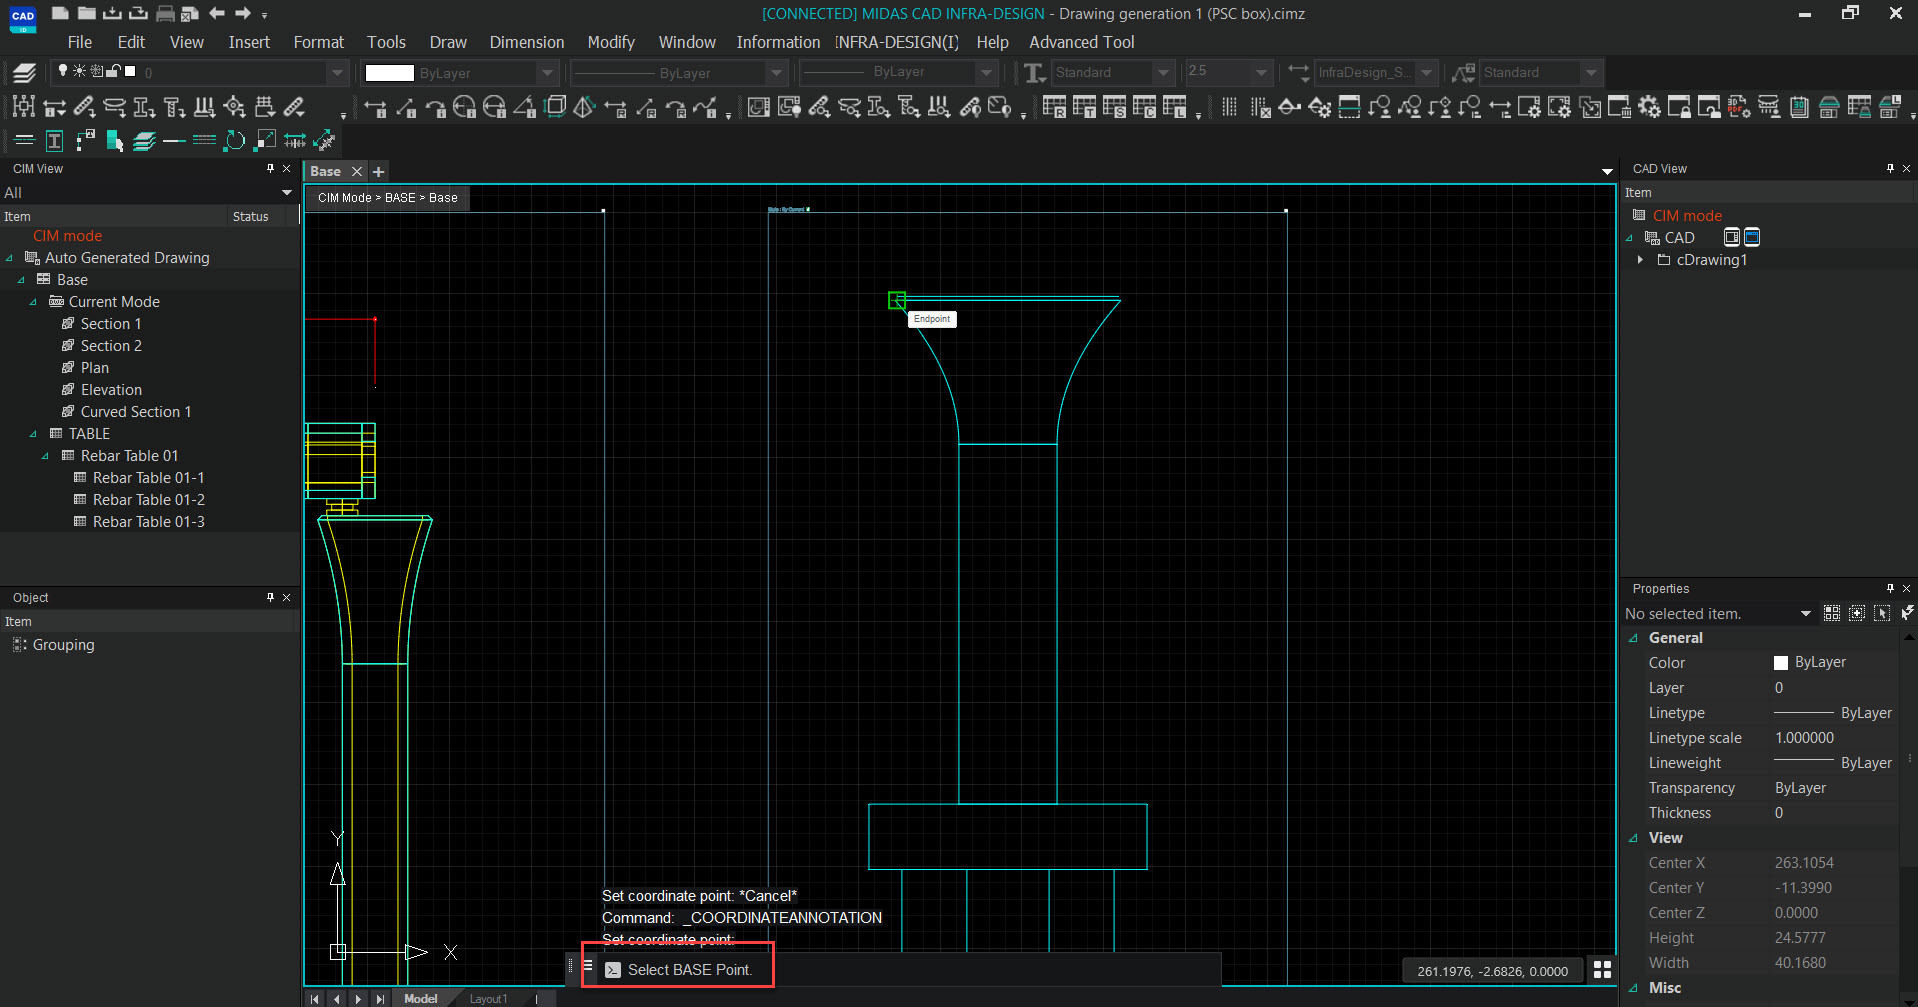Toggle the blue CAD view mode icon
Viewport: 1918px width, 1007px height.
1752,237
